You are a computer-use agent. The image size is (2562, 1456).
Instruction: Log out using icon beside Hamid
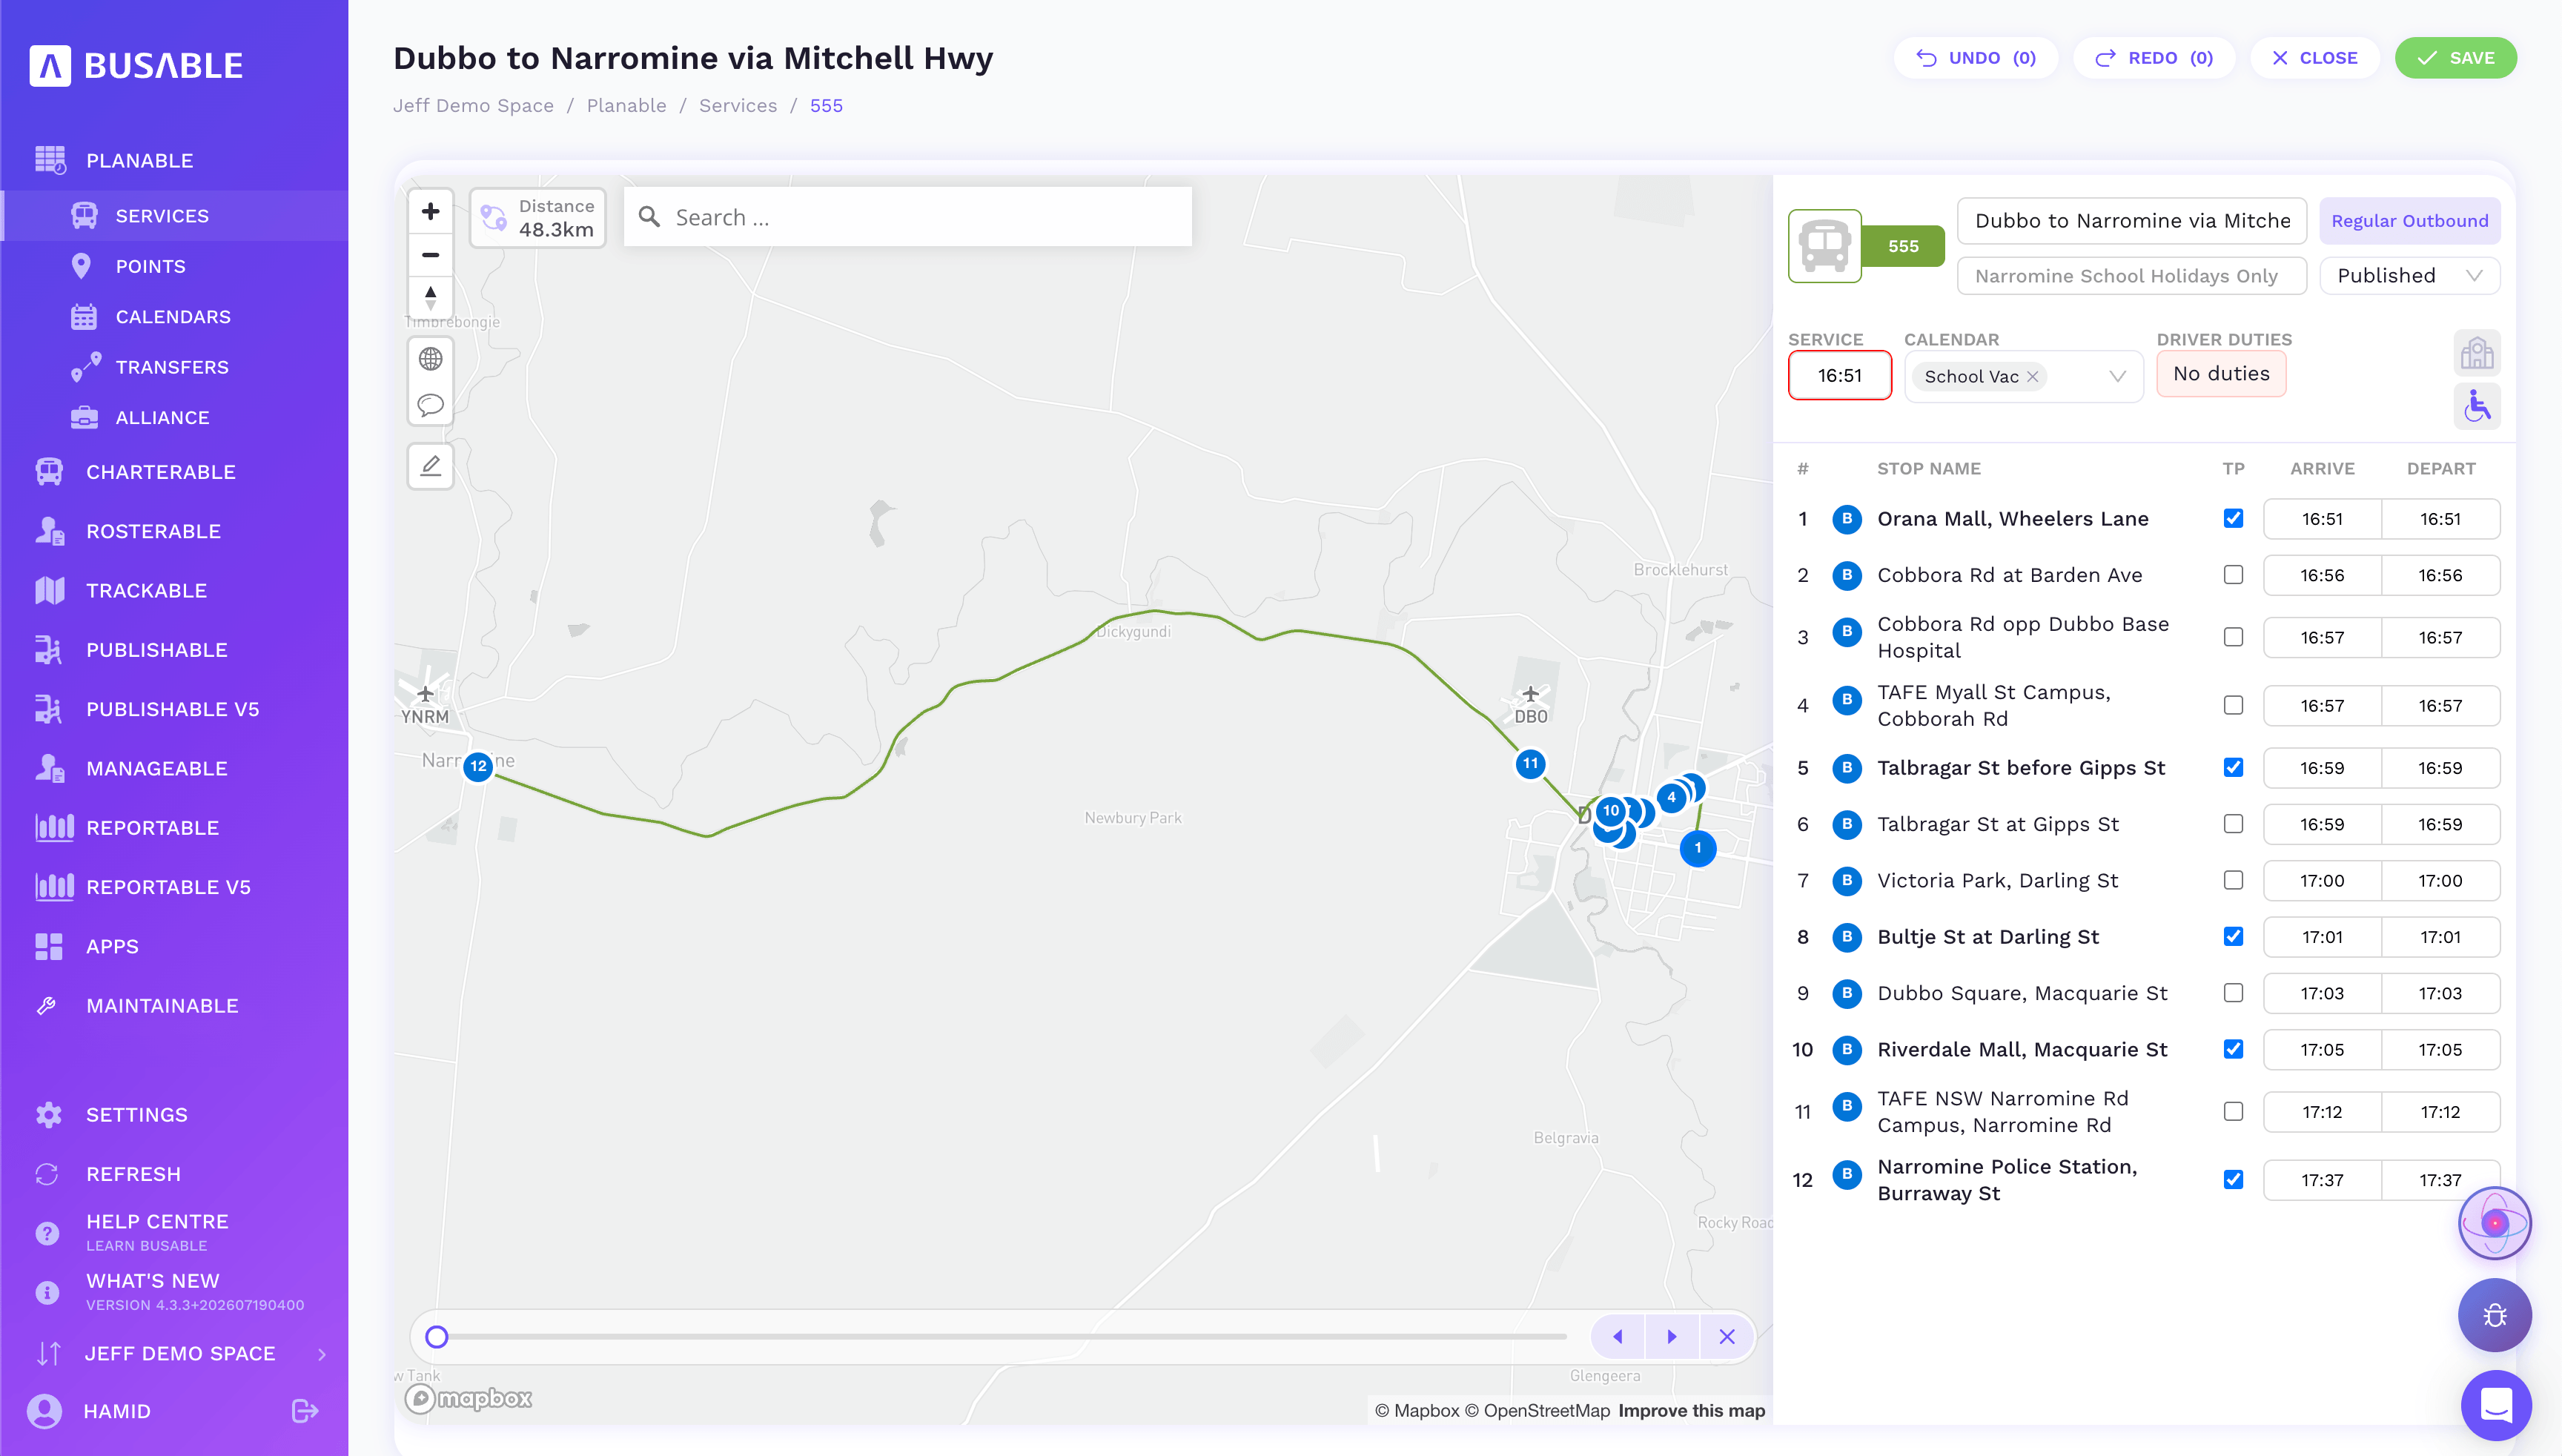[x=304, y=1411]
